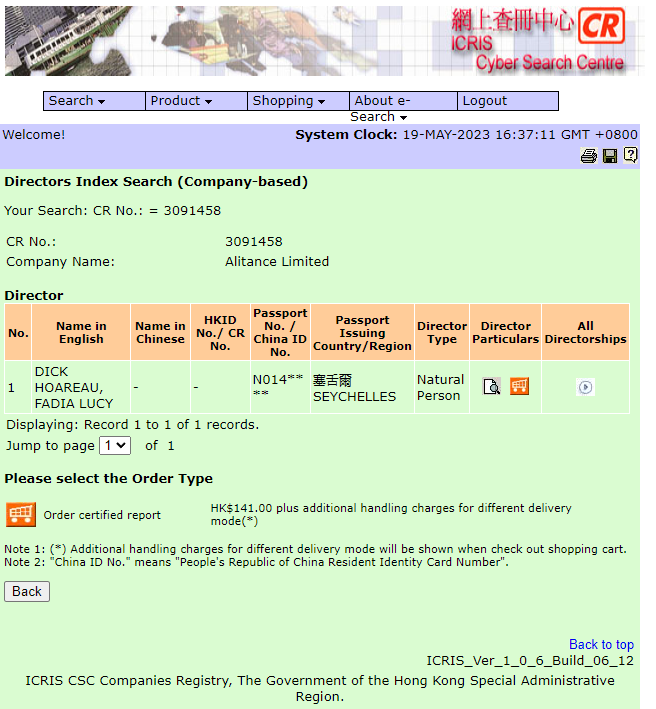Open help via the question mark icon

tap(630, 156)
